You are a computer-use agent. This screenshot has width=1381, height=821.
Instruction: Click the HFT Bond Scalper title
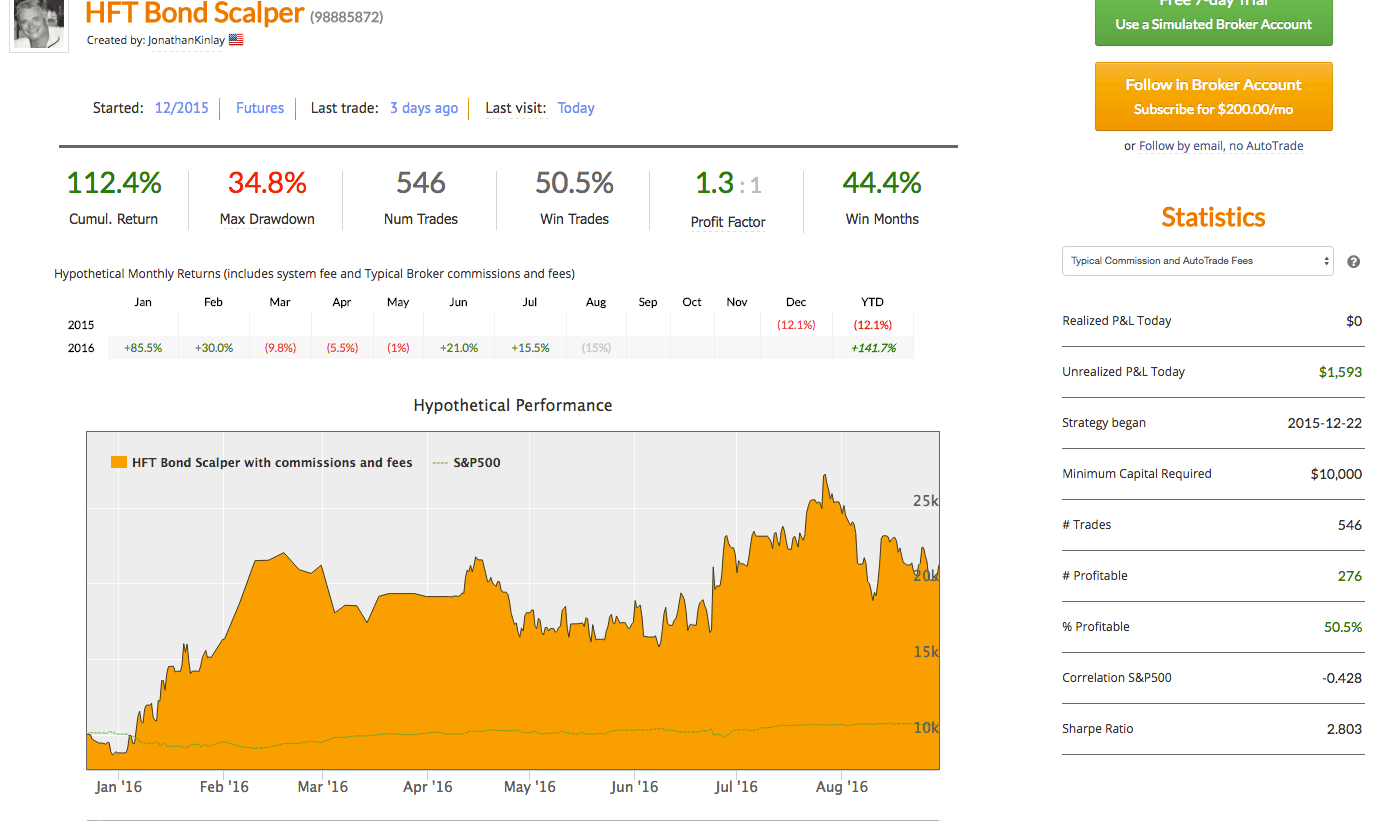[195, 14]
